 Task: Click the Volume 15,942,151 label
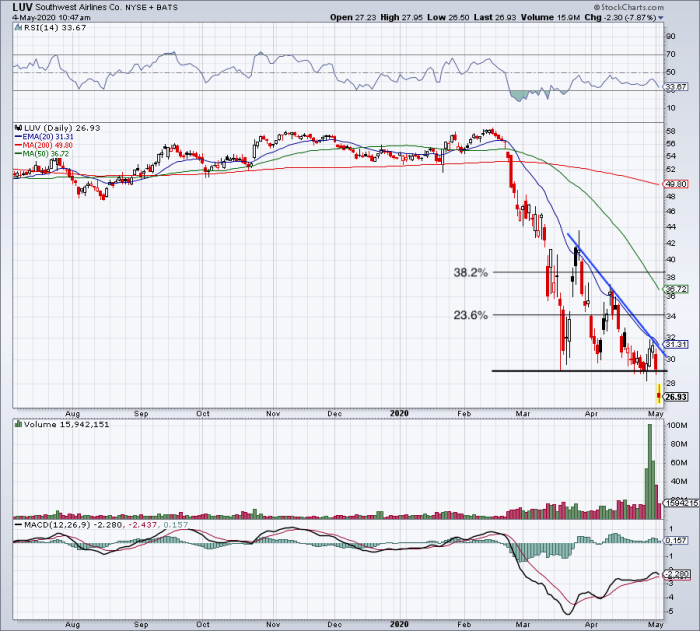[x=67, y=424]
